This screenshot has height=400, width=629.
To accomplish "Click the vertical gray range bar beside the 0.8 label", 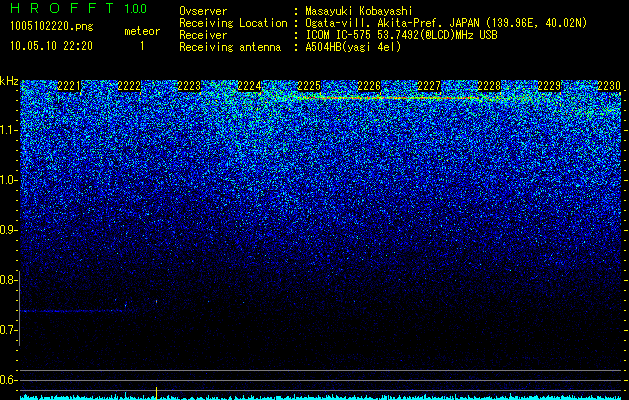I will click(x=19, y=308).
